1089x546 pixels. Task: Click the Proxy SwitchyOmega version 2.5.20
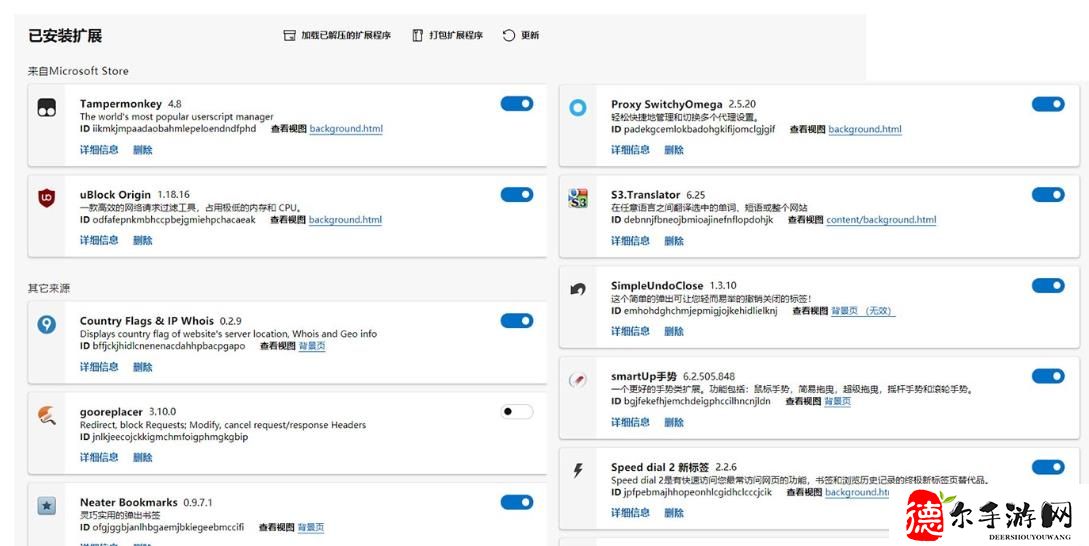click(x=742, y=104)
